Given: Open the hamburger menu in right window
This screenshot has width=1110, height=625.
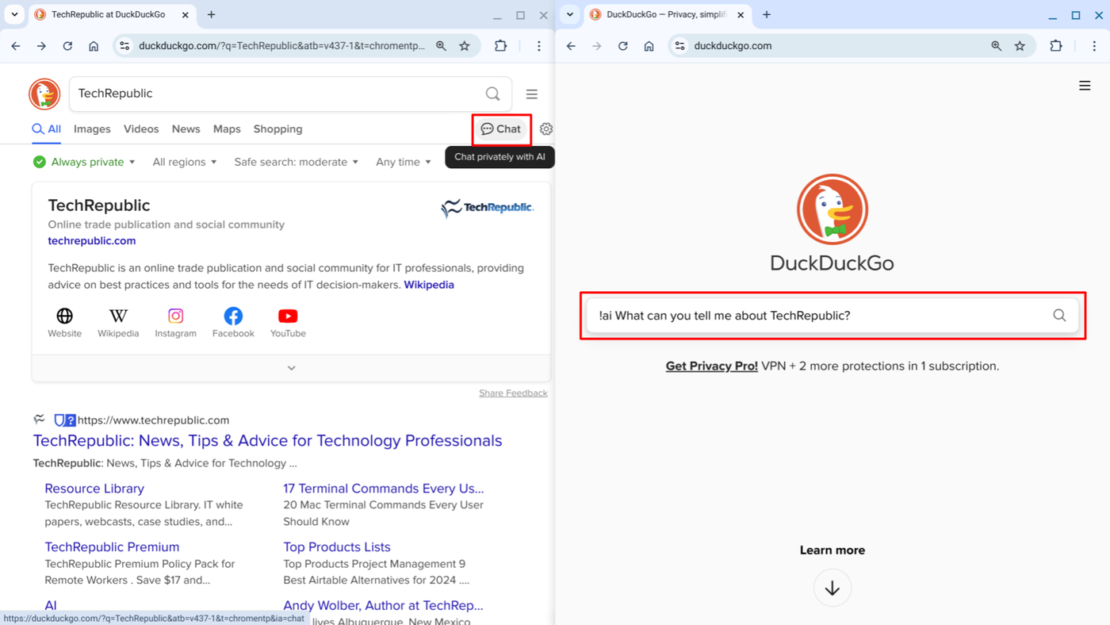Looking at the screenshot, I should 1085,85.
